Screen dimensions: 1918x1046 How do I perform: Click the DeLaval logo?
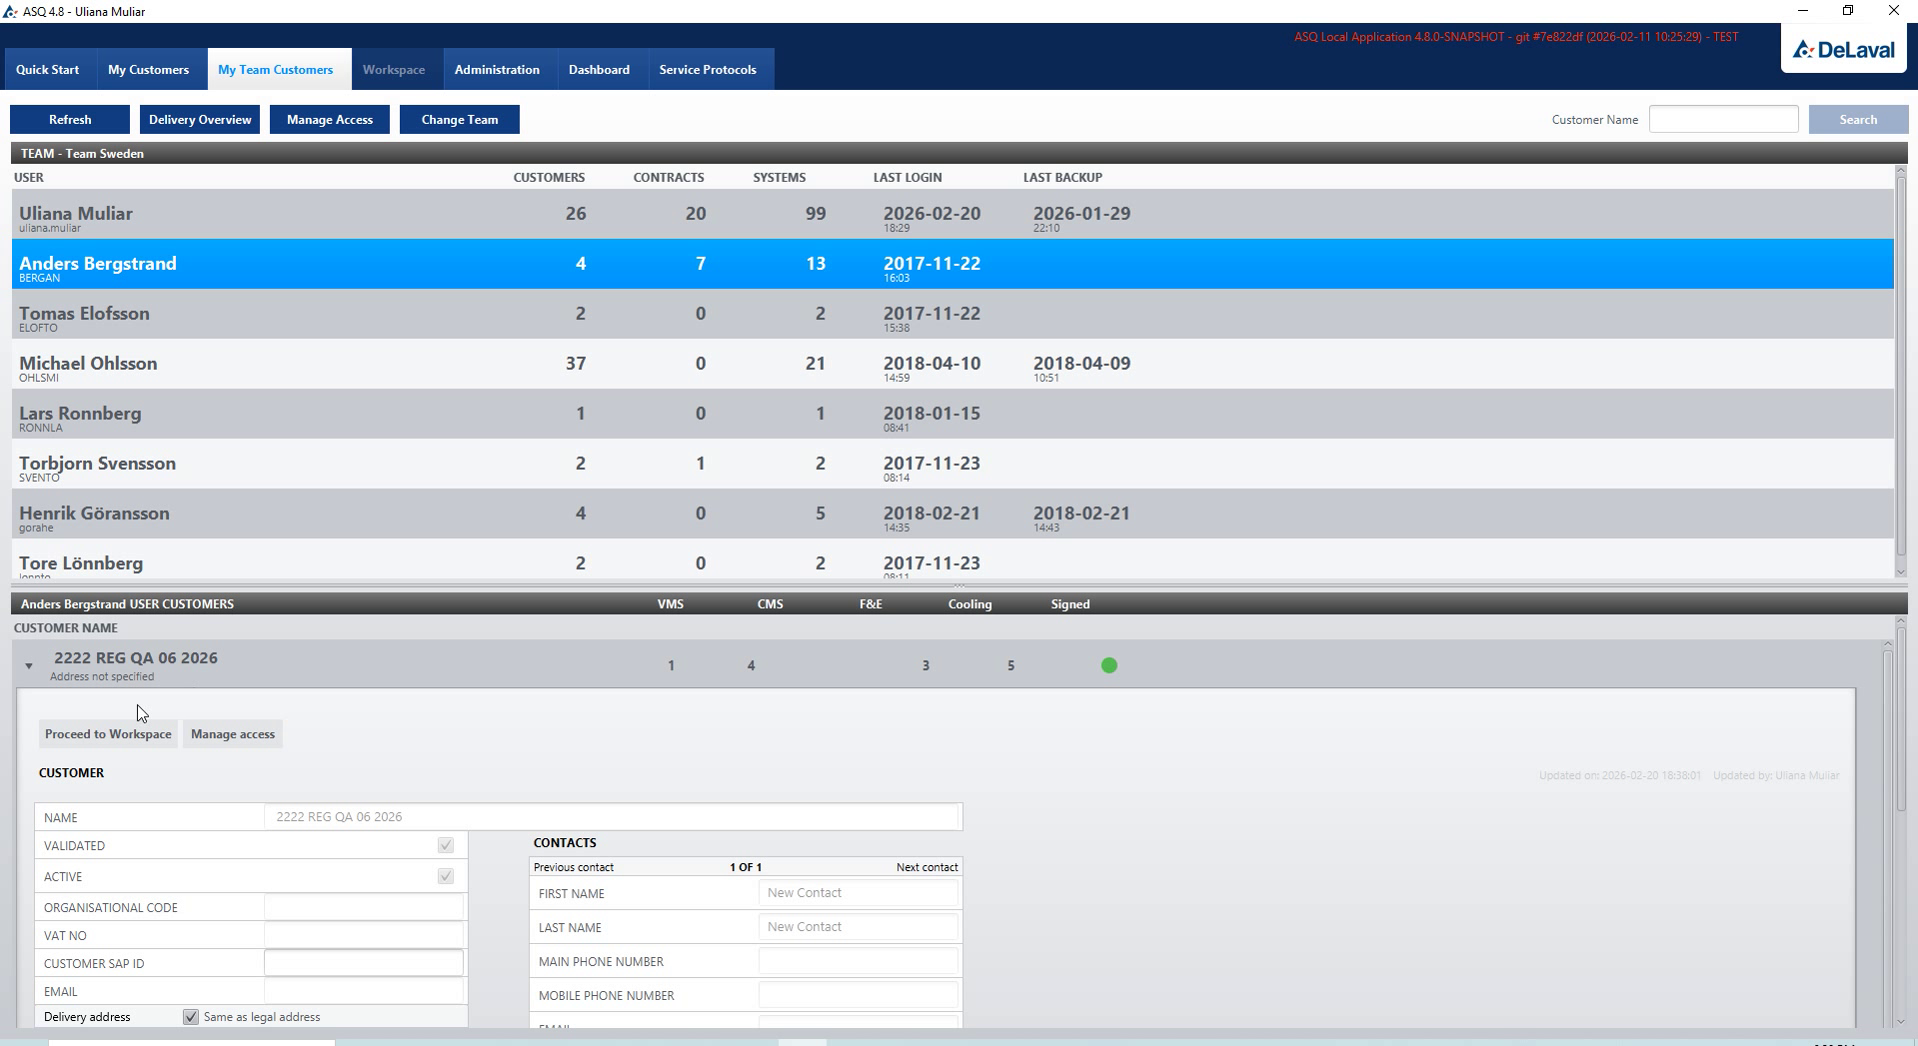coord(1843,49)
